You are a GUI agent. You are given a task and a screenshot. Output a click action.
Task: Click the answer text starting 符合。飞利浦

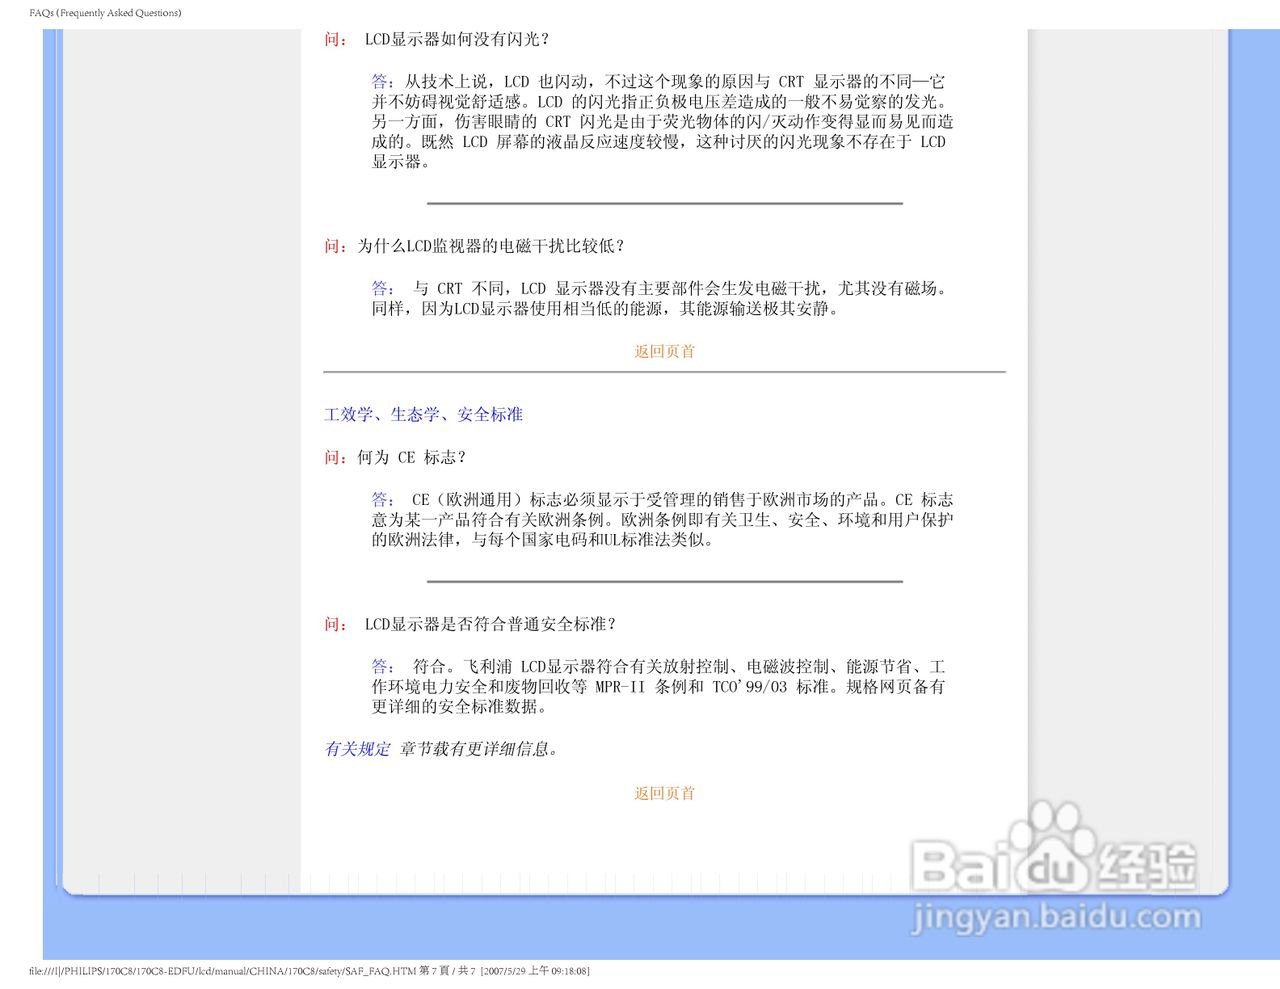point(659,687)
